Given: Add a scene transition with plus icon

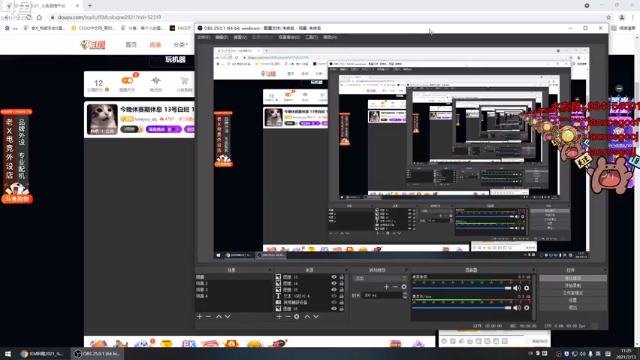Looking at the screenshot, I should 386,287.
